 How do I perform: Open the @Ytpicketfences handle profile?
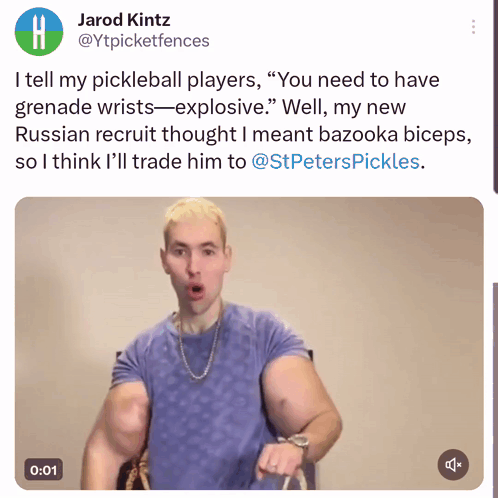coord(144,41)
